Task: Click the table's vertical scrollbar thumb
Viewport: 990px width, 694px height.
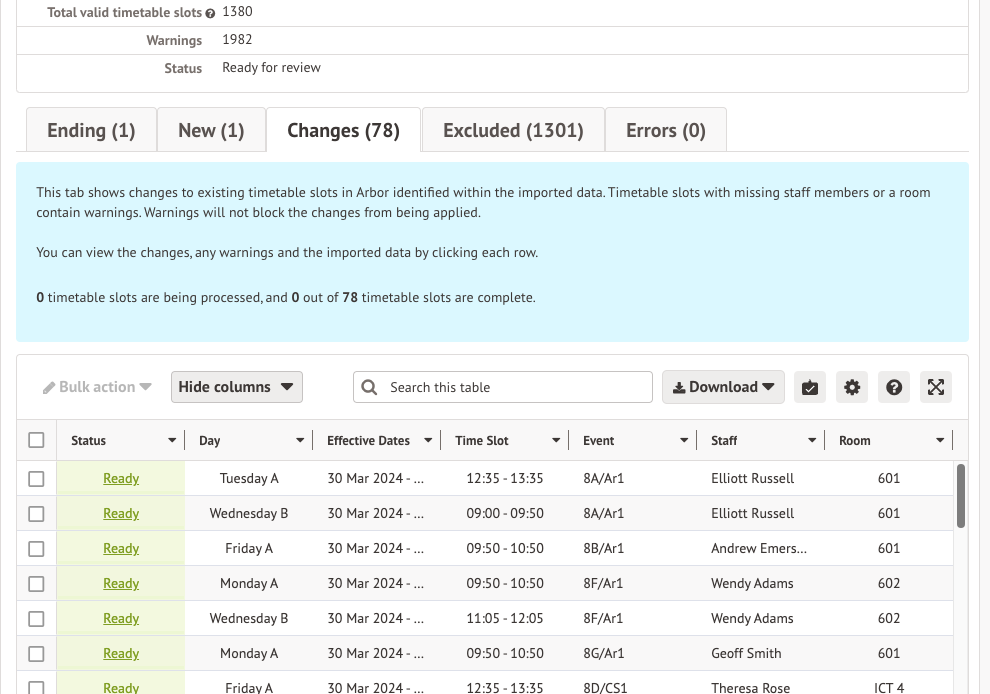Action: [x=961, y=495]
